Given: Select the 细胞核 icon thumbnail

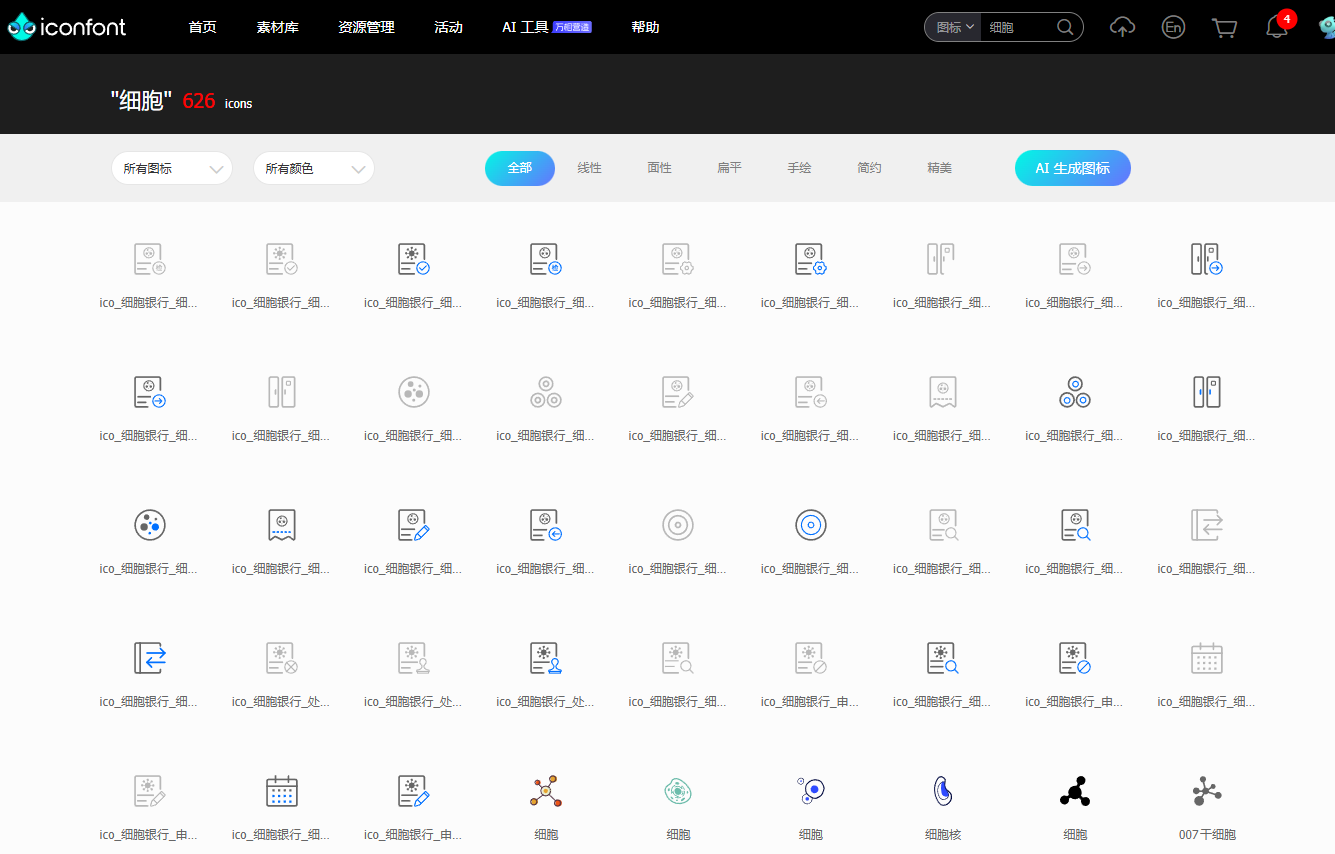Looking at the screenshot, I should (942, 791).
